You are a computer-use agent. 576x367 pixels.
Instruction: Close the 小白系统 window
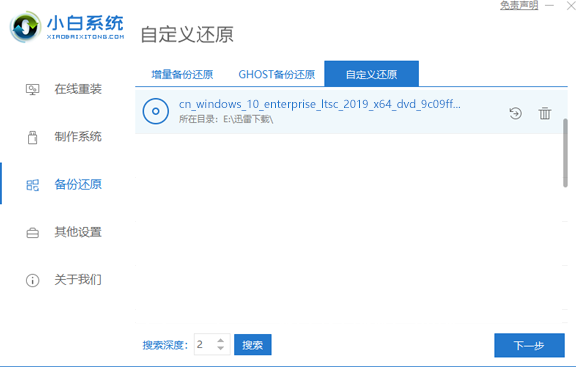tap(571, 6)
